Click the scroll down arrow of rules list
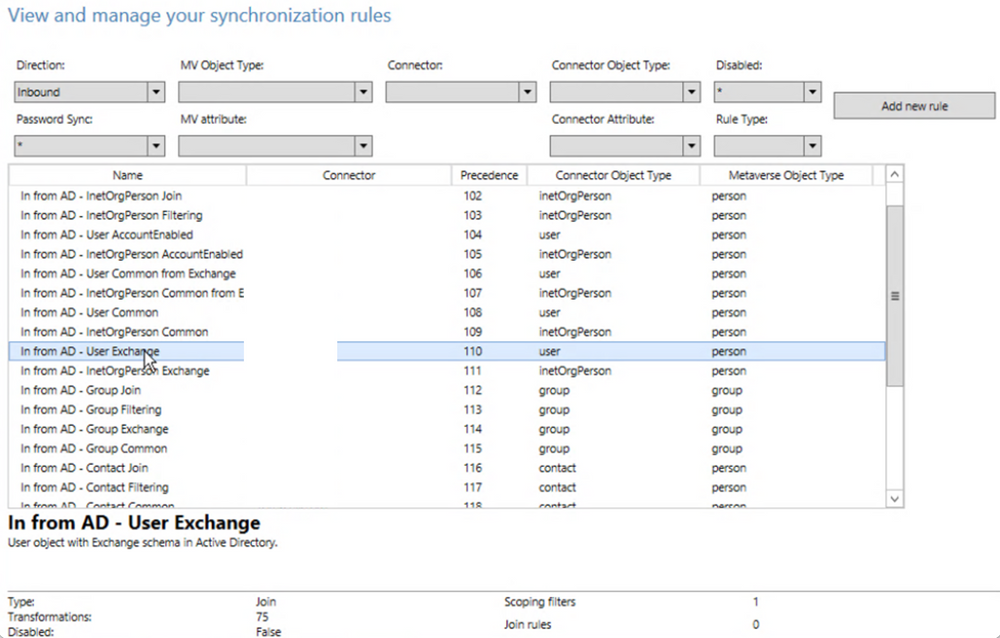This screenshot has height=638, width=1000. pyautogui.click(x=894, y=498)
